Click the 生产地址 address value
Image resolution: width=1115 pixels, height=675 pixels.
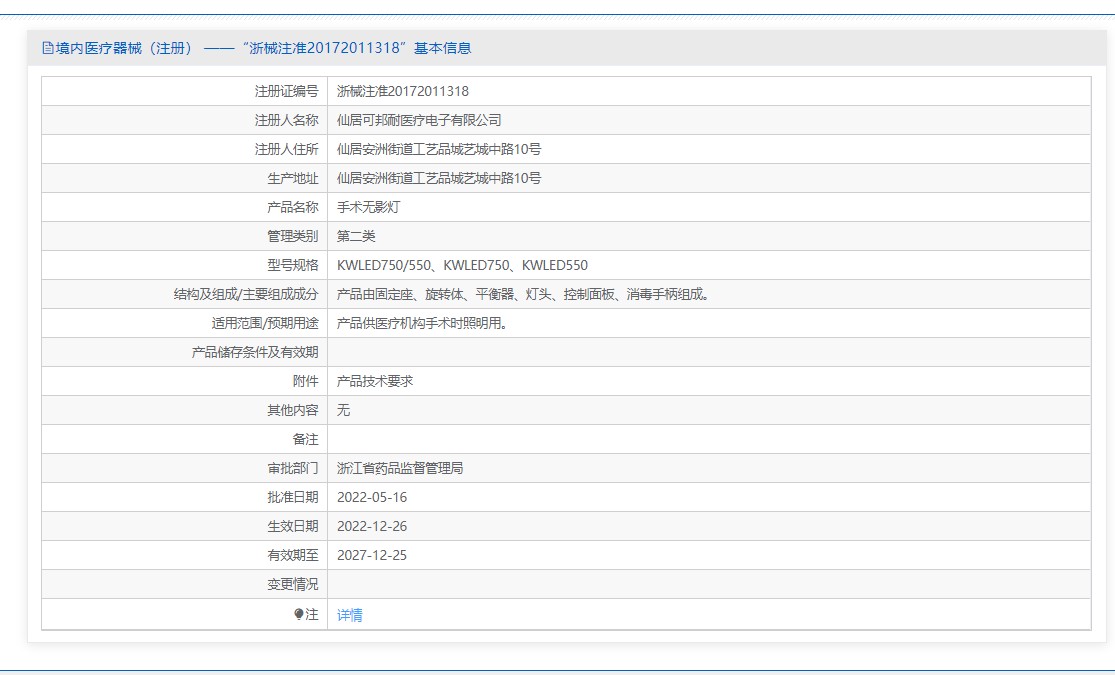(439, 179)
